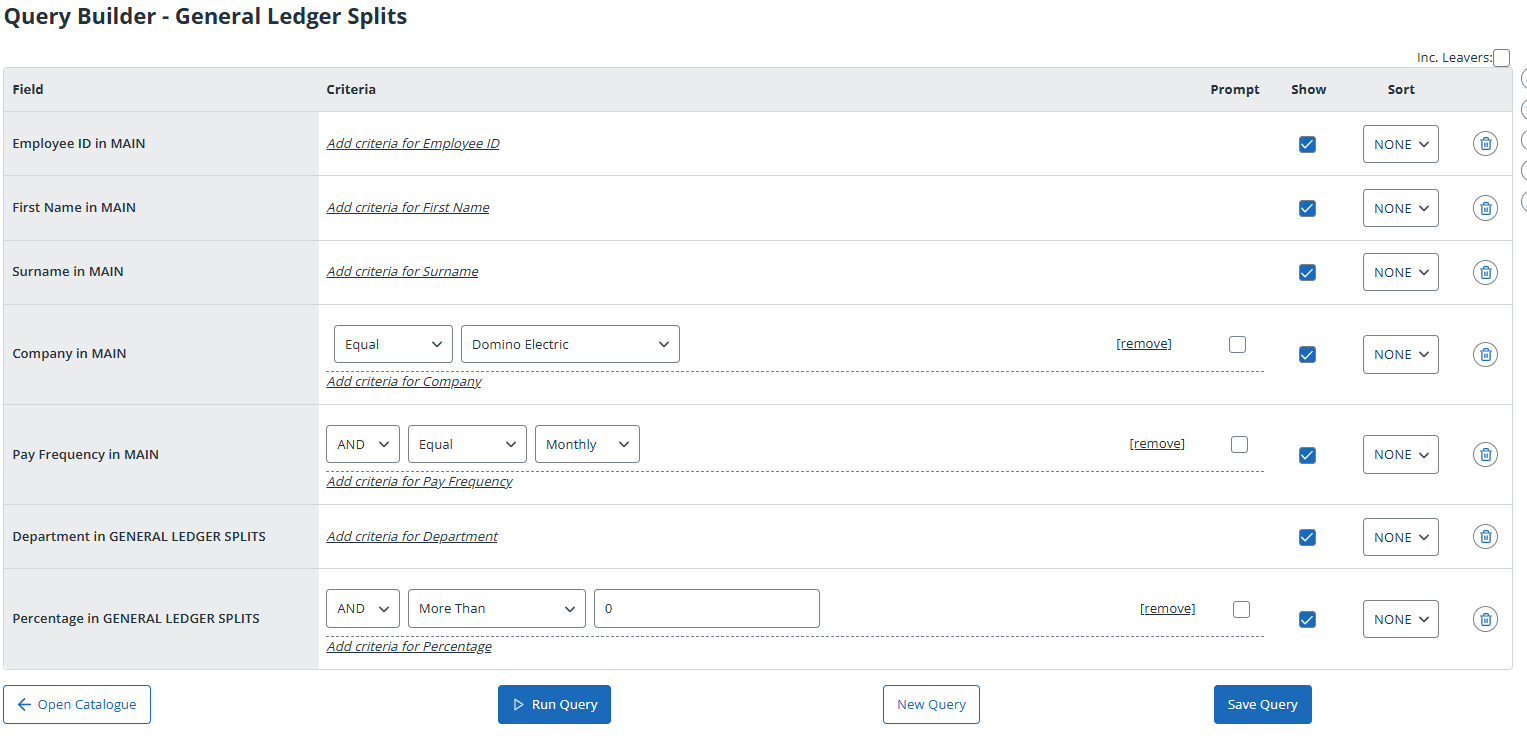This screenshot has height=747, width=1527.
Task: Open Pay Frequency Equal operator dropdown
Action: (467, 444)
